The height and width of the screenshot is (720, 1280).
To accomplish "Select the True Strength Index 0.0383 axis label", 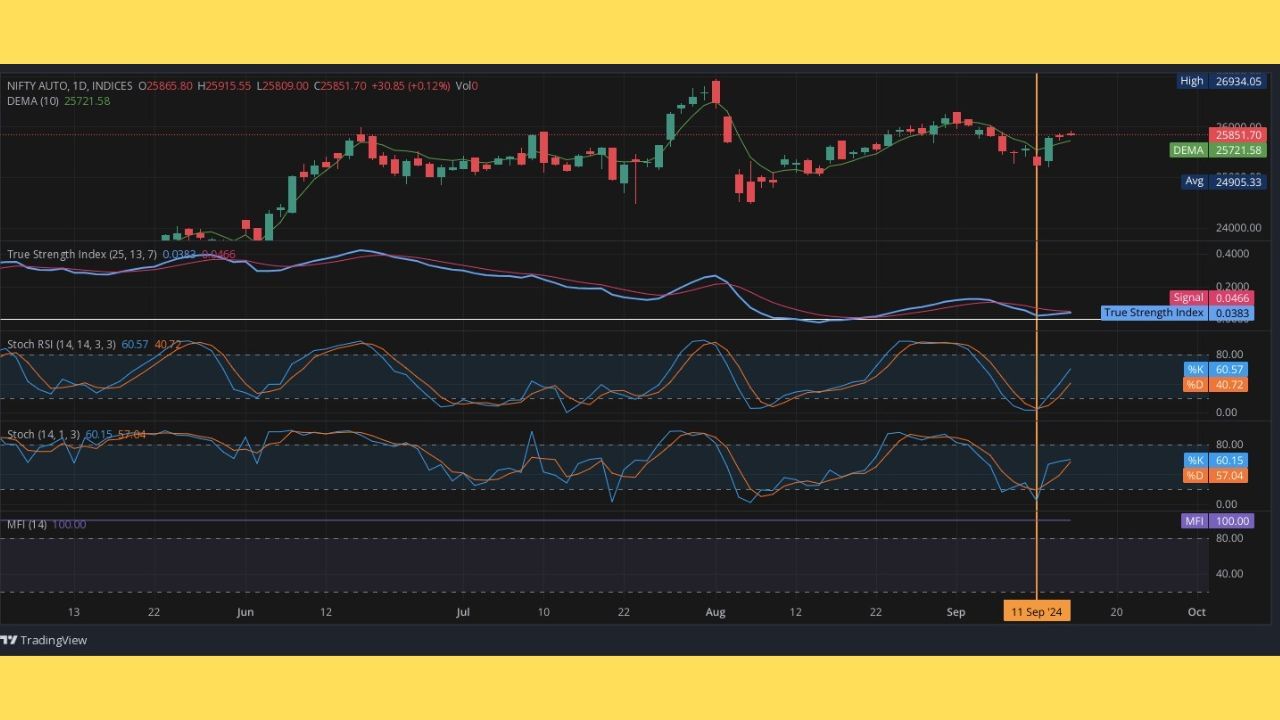I will 1176,313.
